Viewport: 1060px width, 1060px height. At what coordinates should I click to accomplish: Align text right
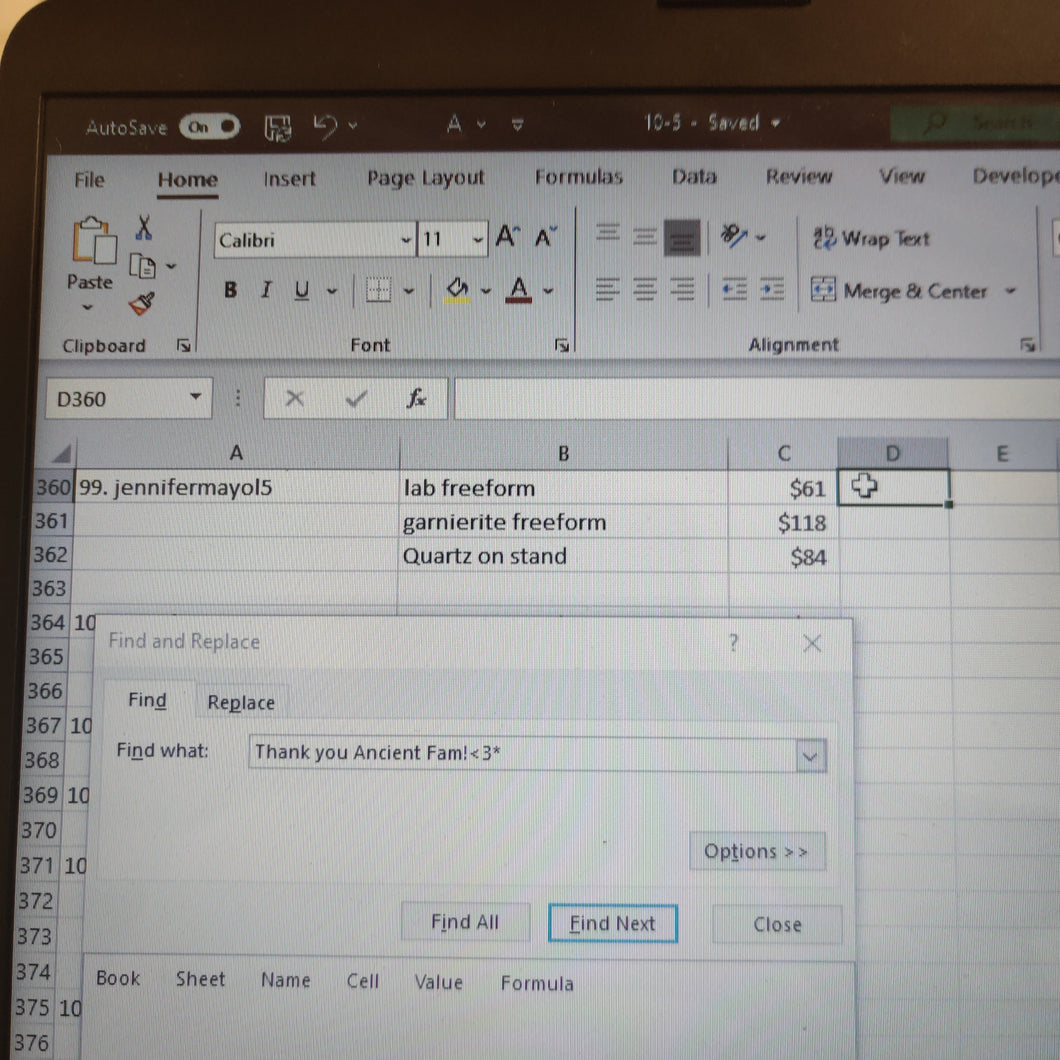pyautogui.click(x=682, y=289)
